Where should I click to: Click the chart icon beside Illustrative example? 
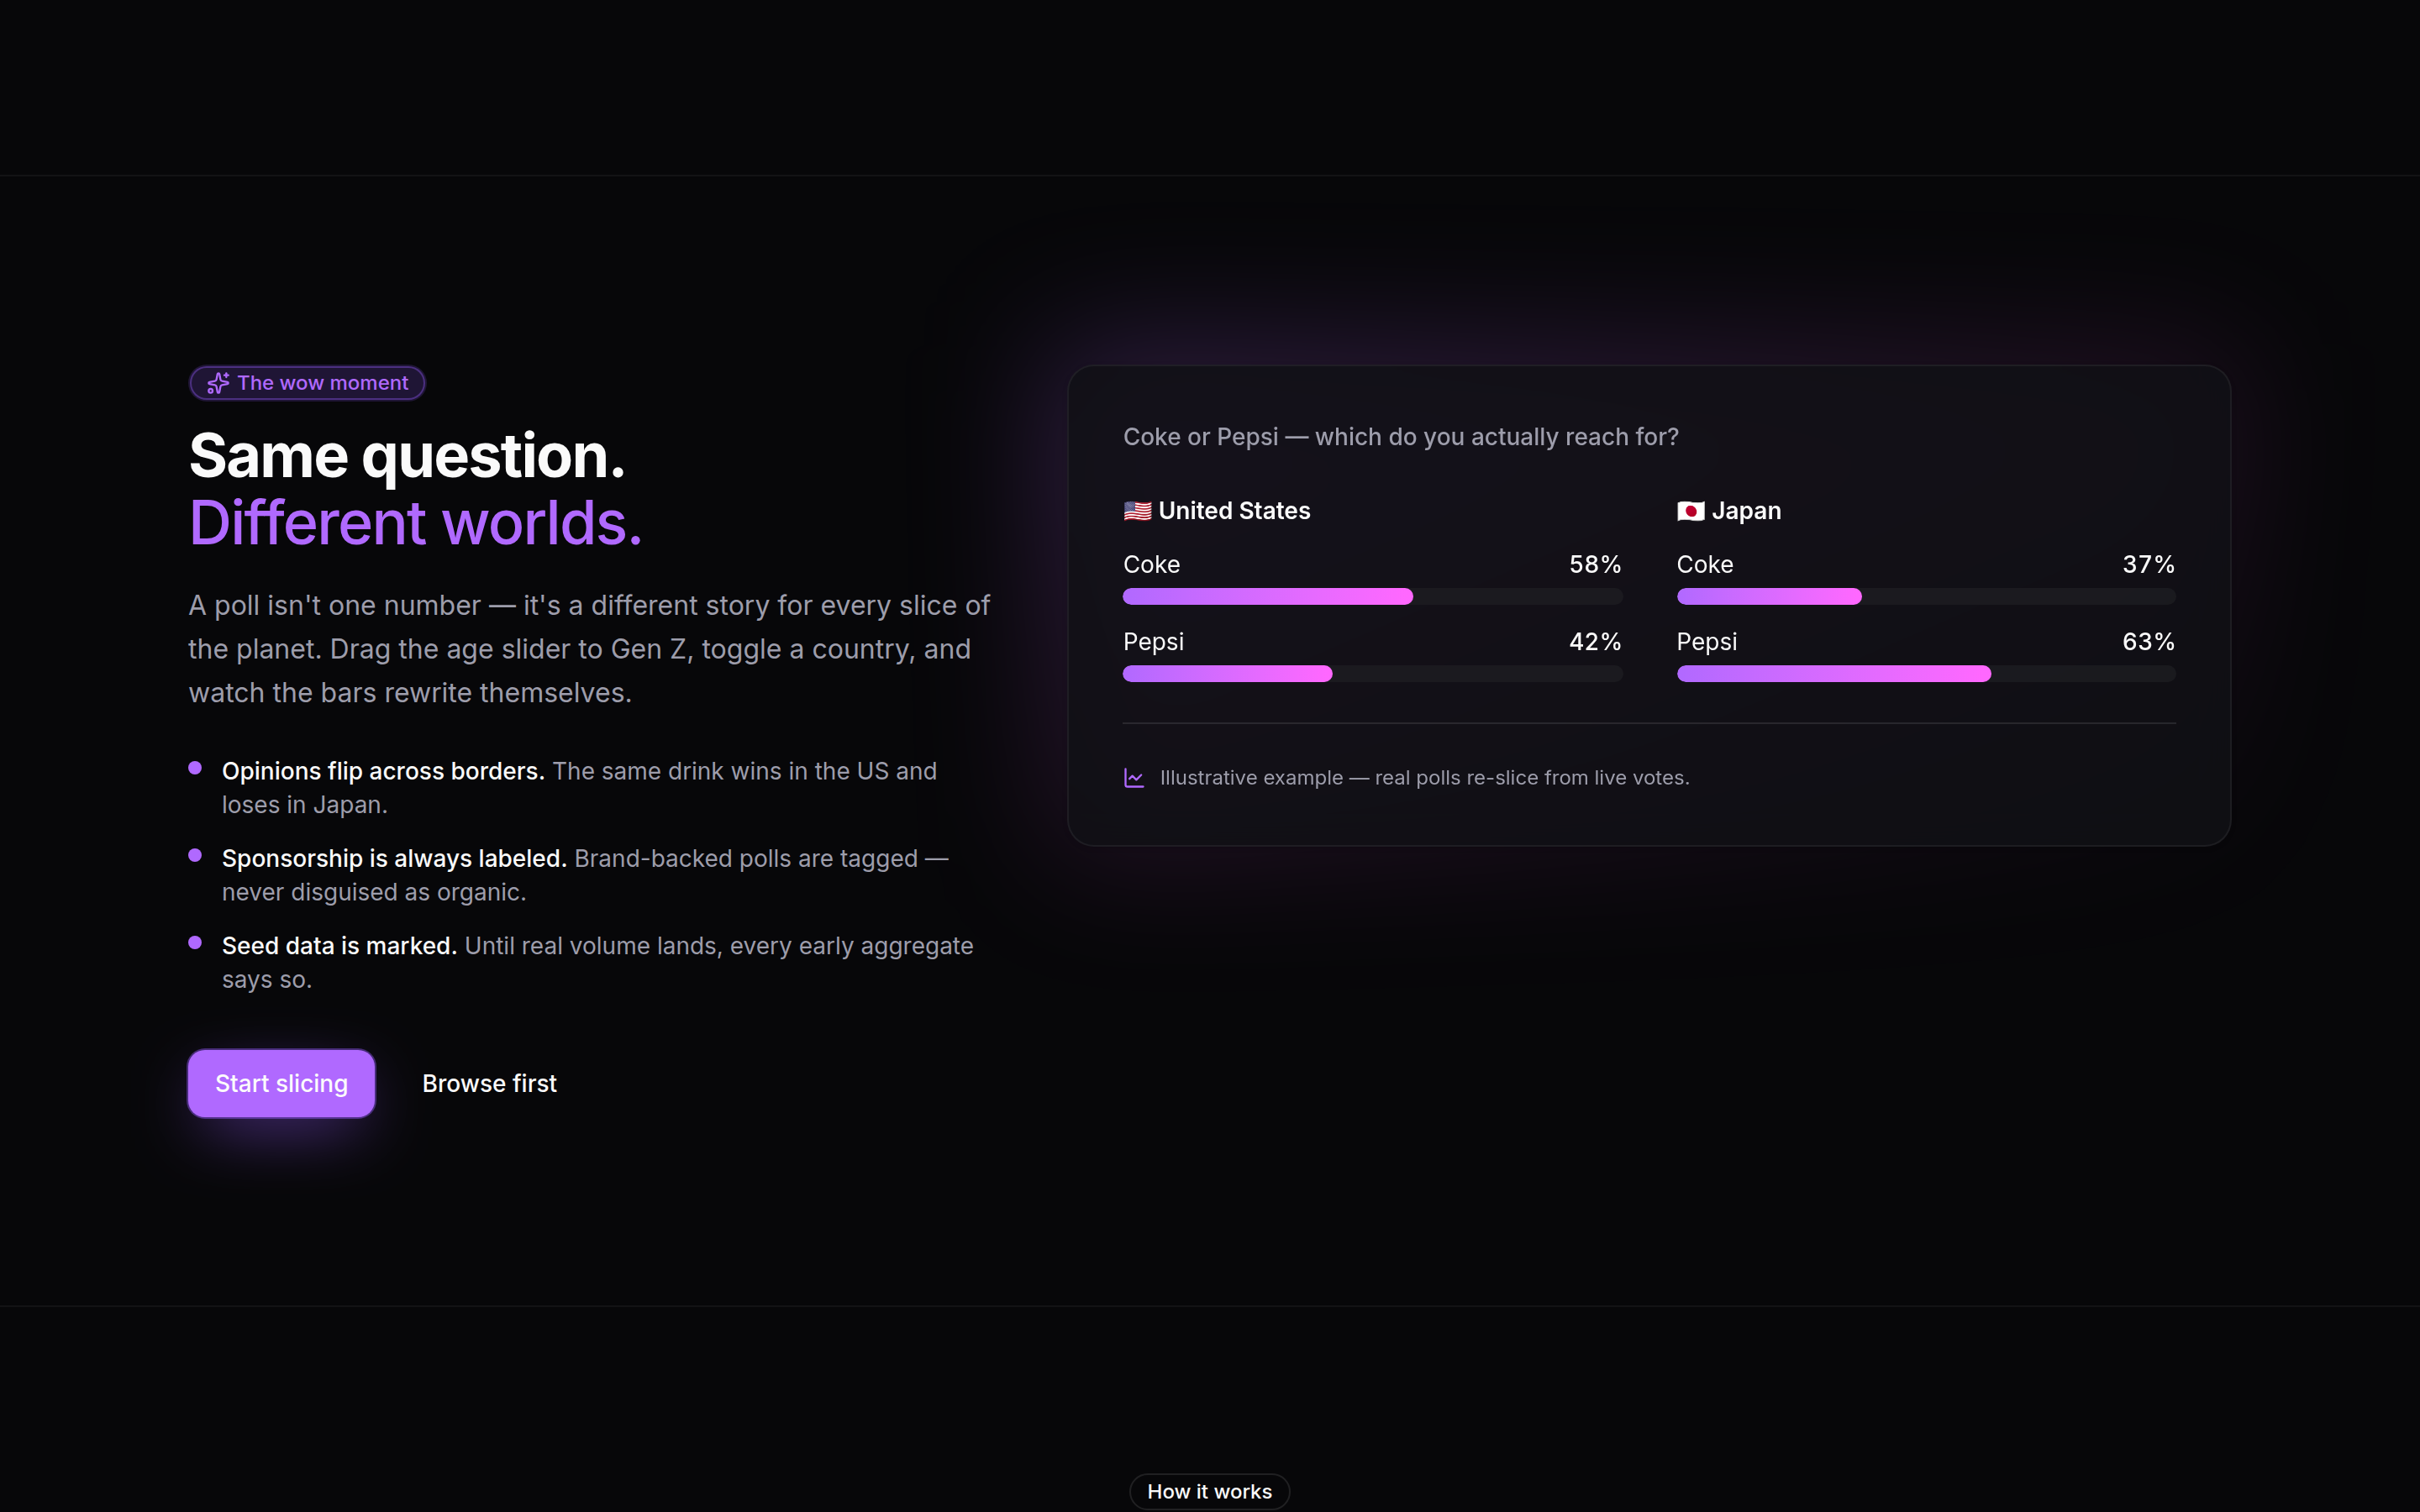pyautogui.click(x=1134, y=778)
